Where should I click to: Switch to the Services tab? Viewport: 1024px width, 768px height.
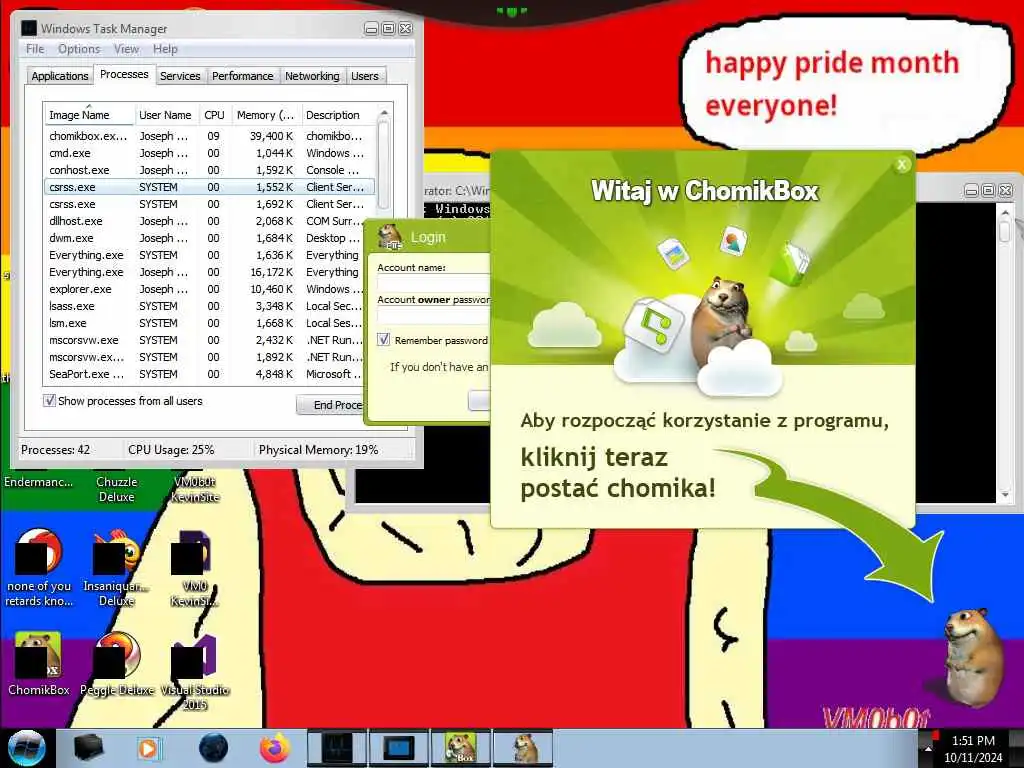(180, 76)
